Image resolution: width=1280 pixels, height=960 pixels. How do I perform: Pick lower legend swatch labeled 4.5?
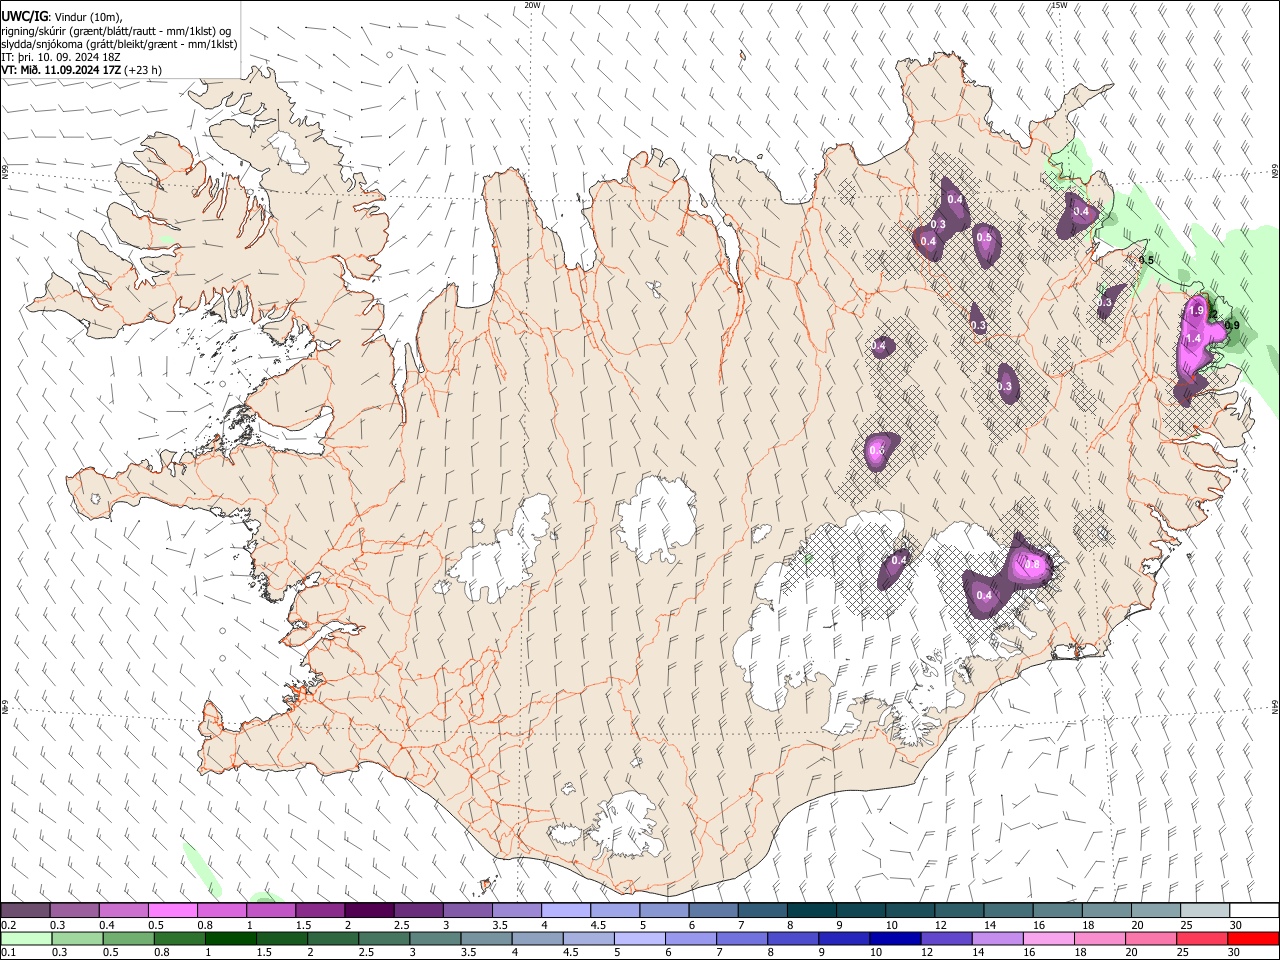click(588, 938)
